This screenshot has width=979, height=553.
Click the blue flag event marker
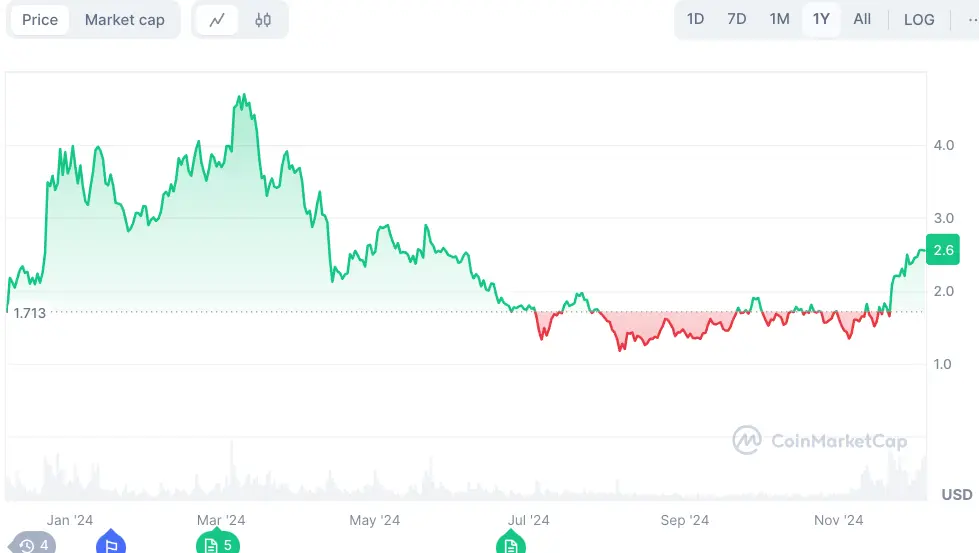pyautogui.click(x=111, y=542)
